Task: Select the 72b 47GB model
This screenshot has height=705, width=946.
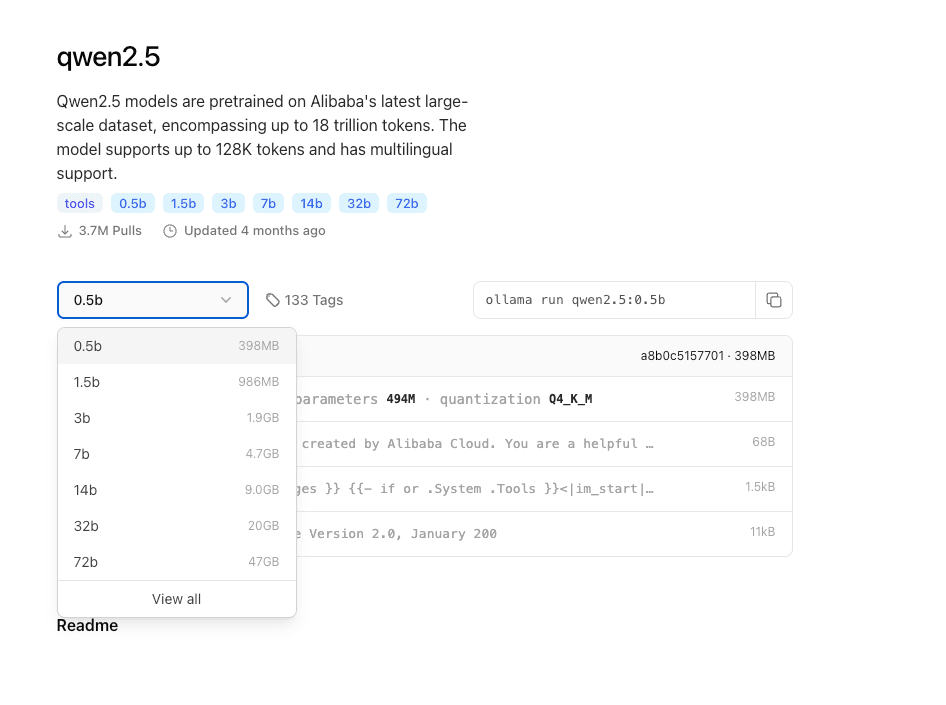Action: coord(177,562)
